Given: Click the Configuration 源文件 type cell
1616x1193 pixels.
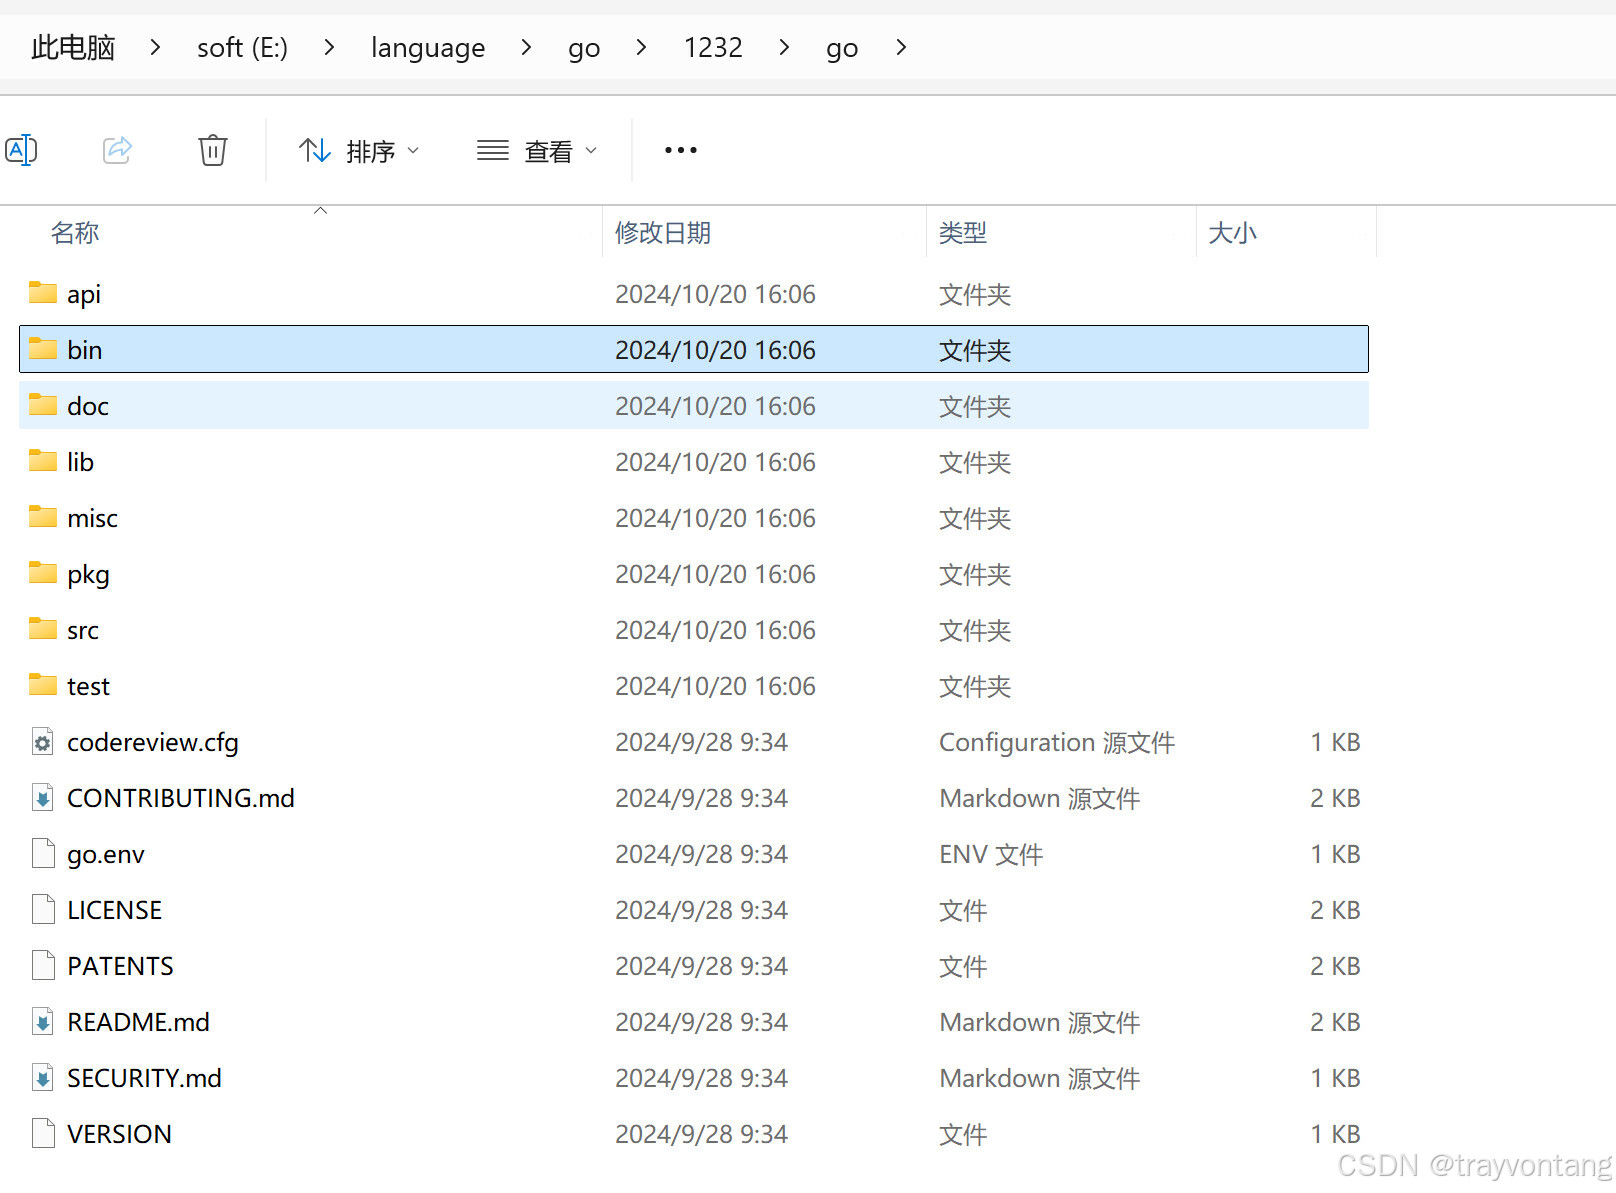Looking at the screenshot, I should pyautogui.click(x=1057, y=742).
